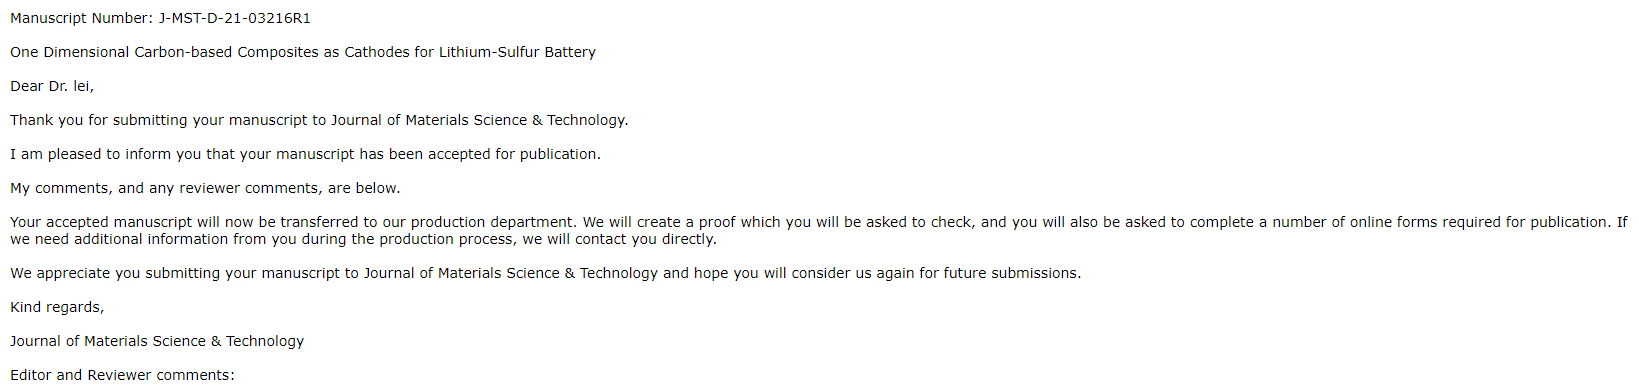Click the words 'production department' in the paragraph
Screen dimensions: 1639x386
[492, 222]
